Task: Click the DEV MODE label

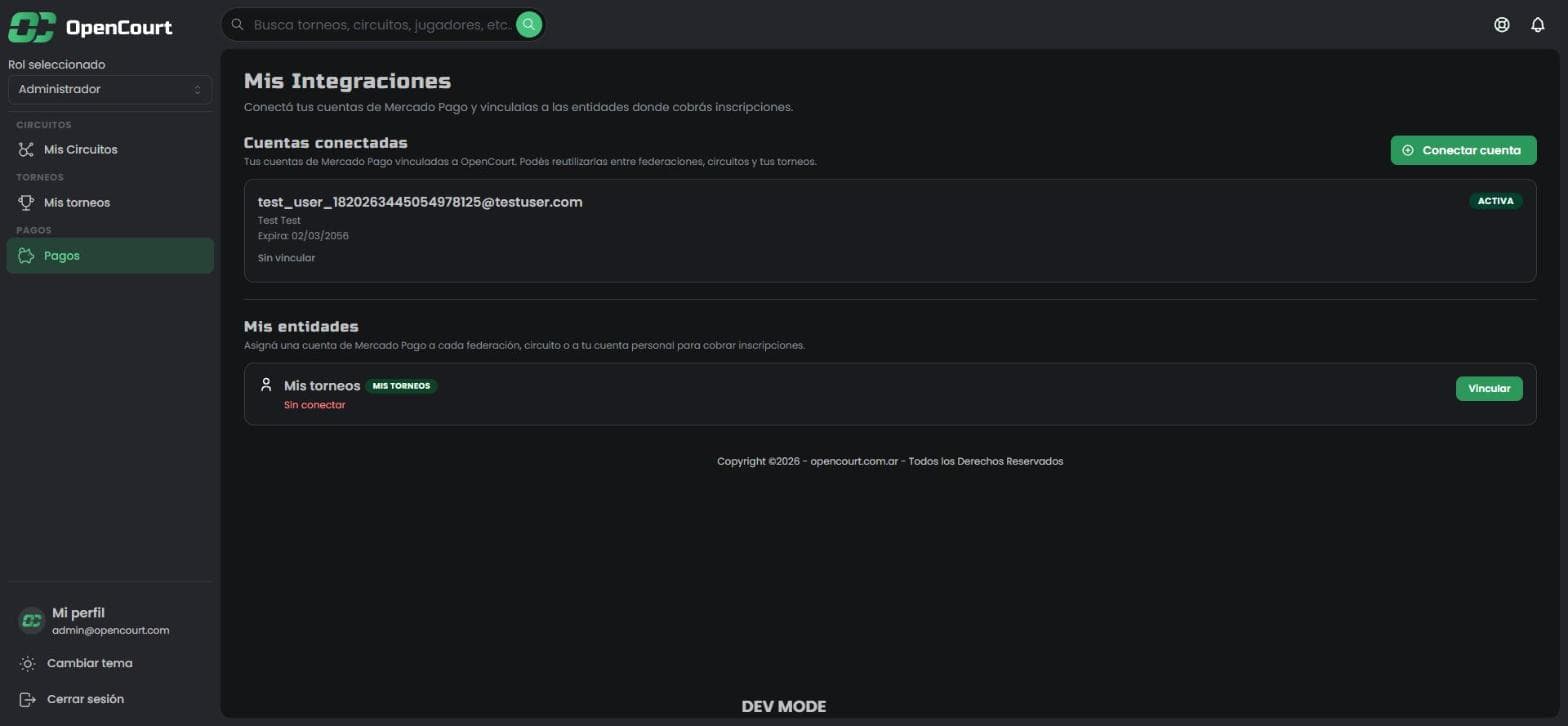Action: (x=784, y=707)
